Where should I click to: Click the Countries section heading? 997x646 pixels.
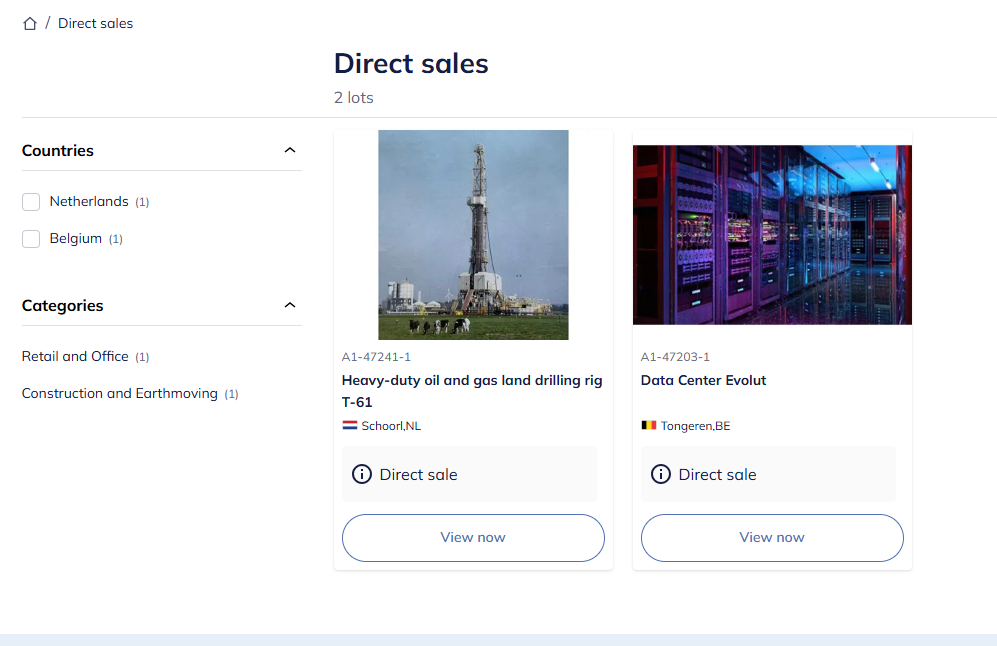tap(58, 151)
